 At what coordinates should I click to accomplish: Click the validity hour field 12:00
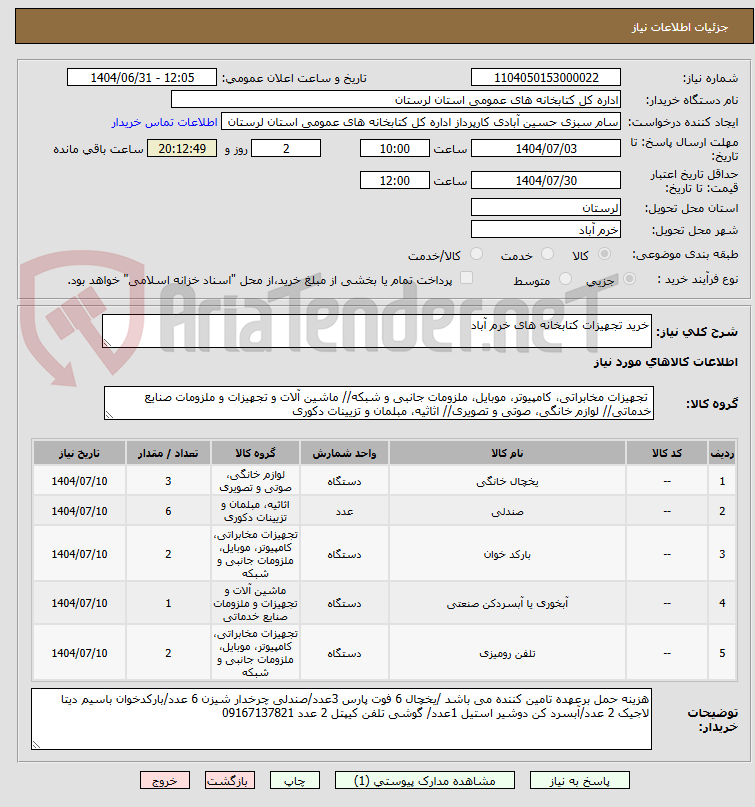point(395,181)
